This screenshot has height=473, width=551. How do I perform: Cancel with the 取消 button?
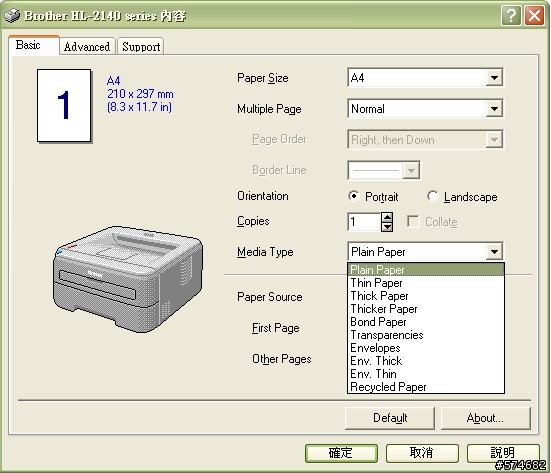422,453
